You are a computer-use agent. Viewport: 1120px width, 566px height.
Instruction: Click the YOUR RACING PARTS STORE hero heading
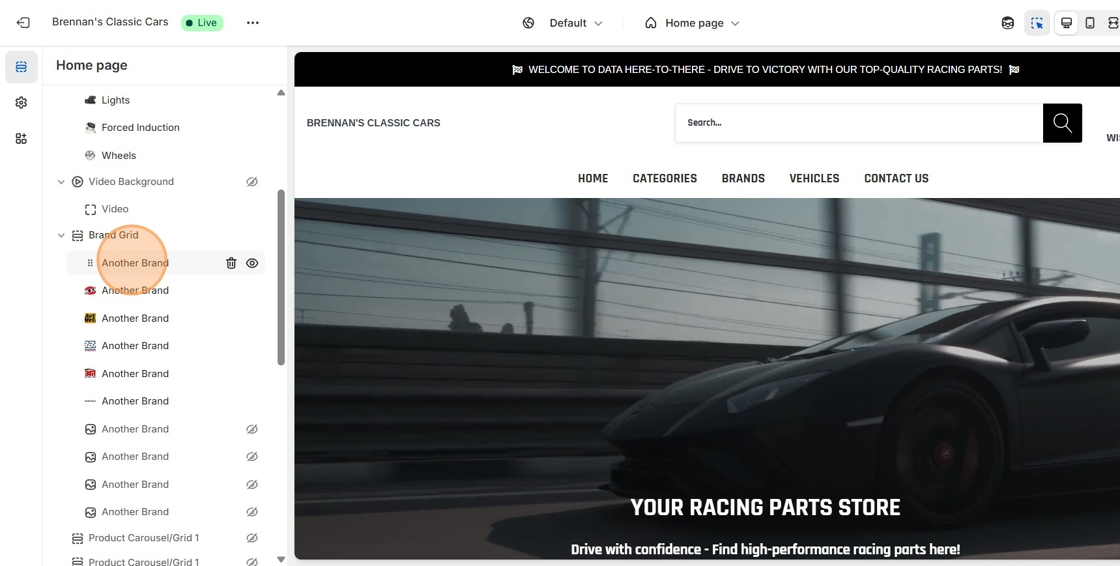click(765, 507)
